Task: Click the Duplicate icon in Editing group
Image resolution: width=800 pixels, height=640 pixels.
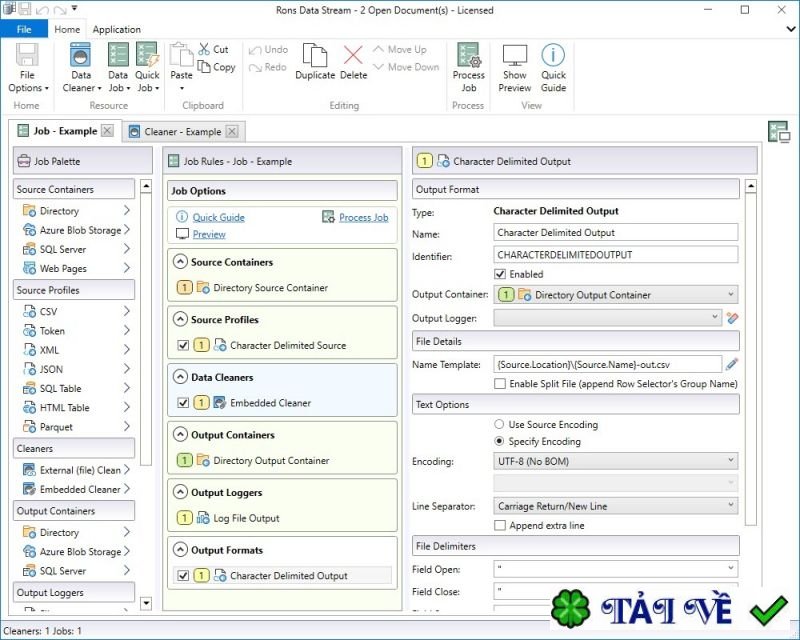Action: [315, 62]
